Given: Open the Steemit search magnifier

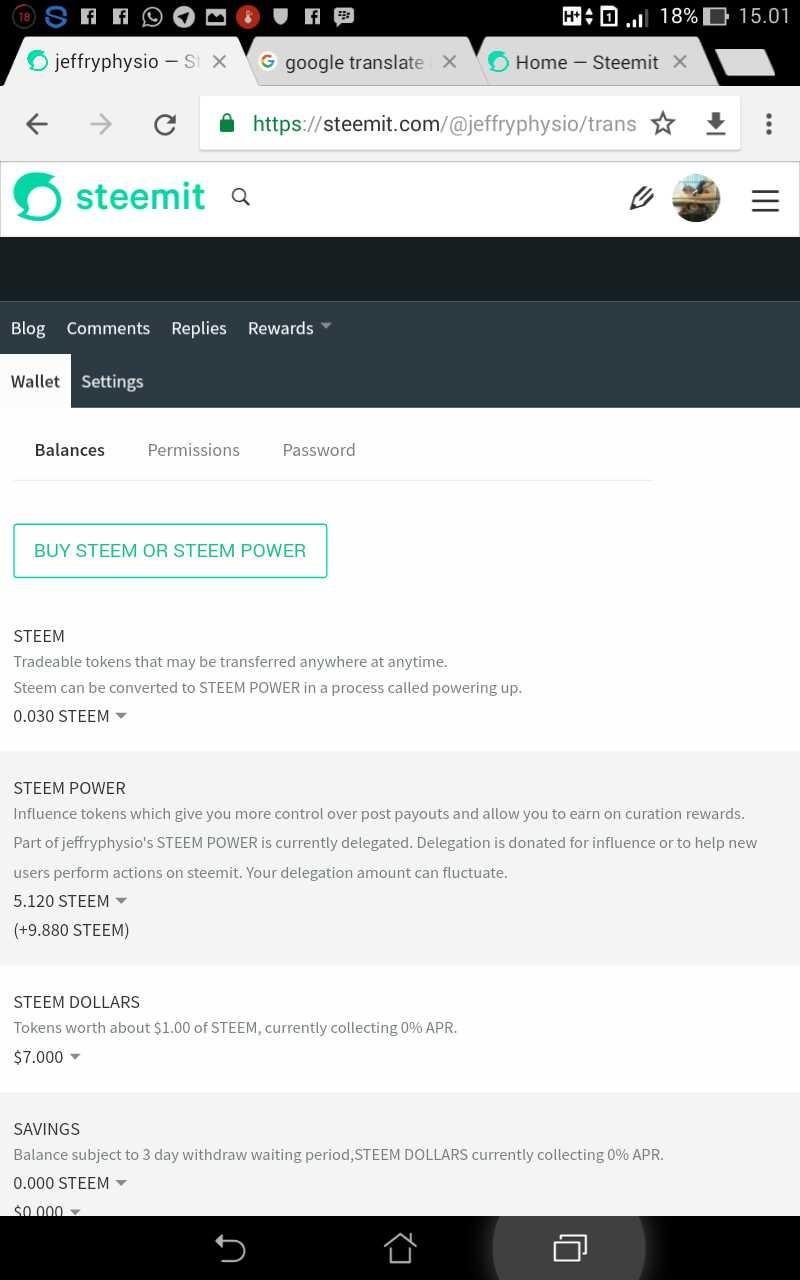Looking at the screenshot, I should [x=240, y=196].
